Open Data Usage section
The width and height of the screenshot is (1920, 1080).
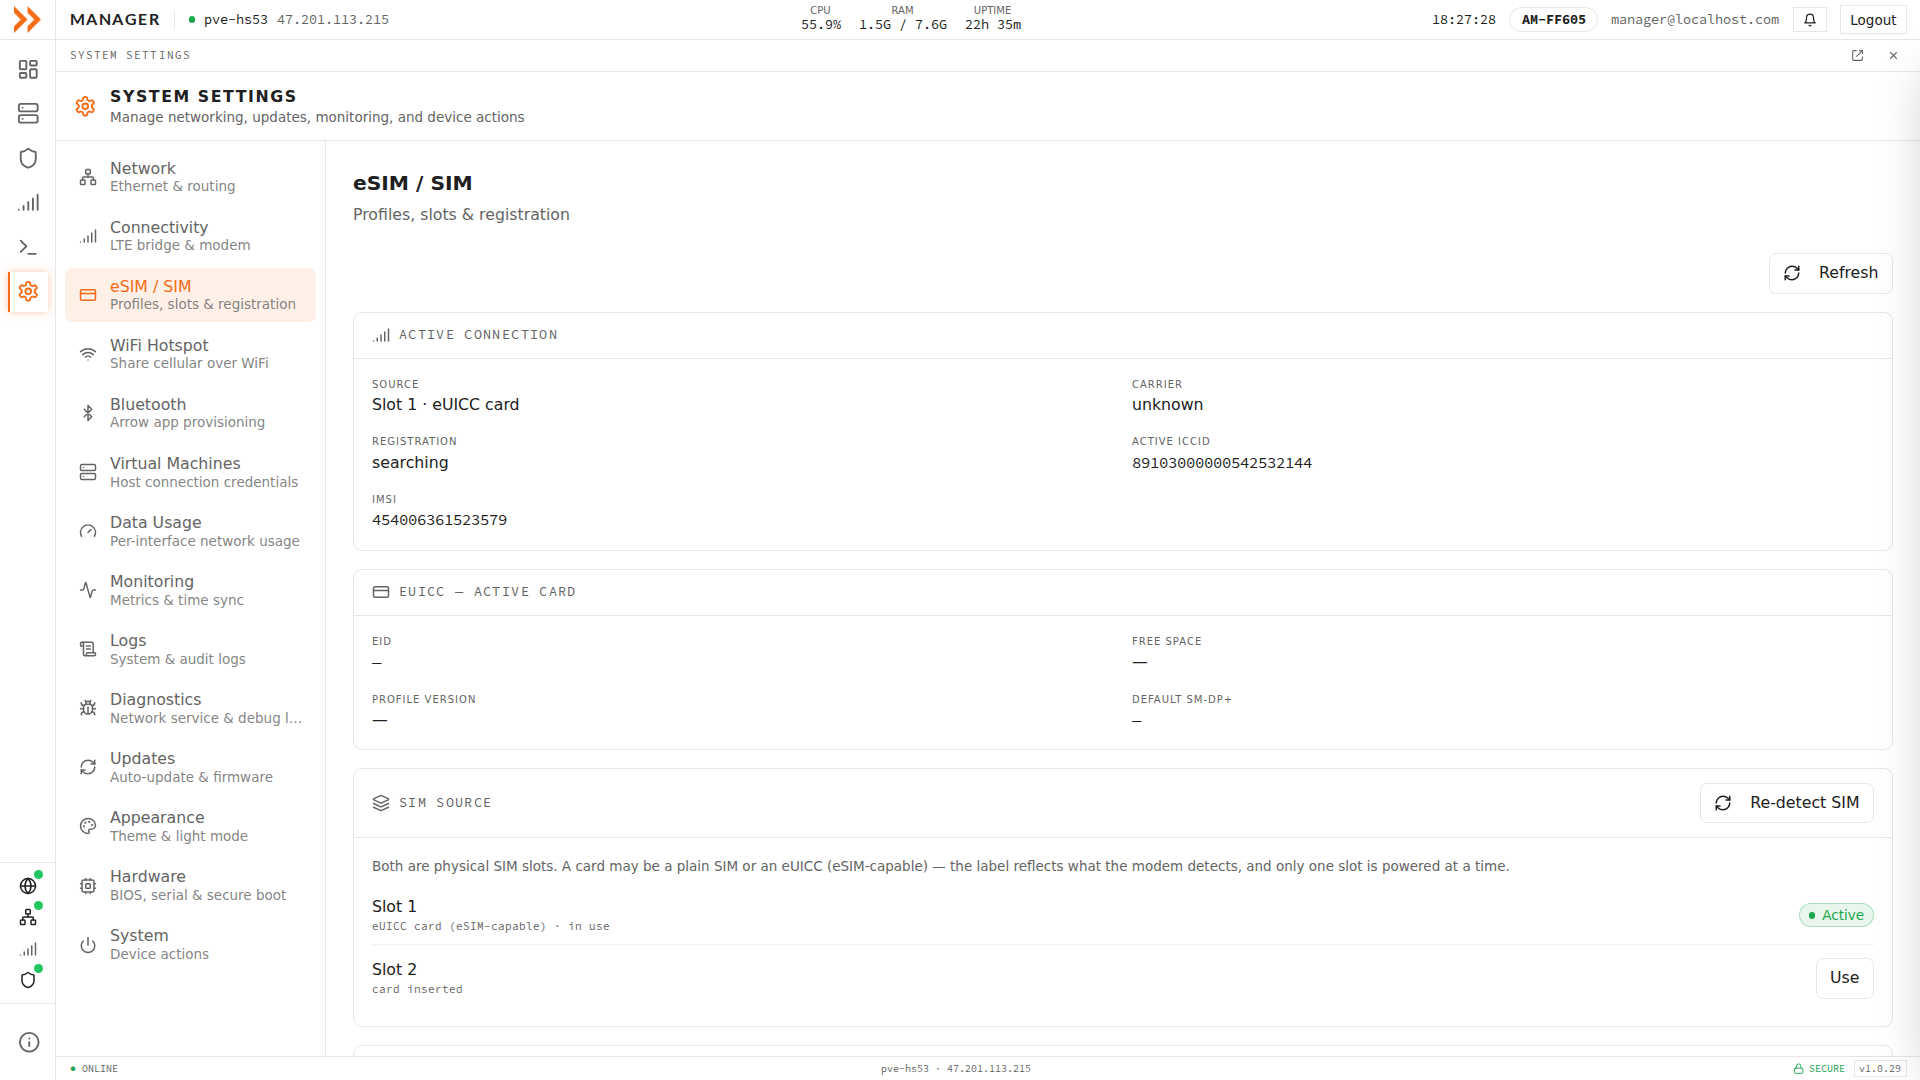point(190,531)
